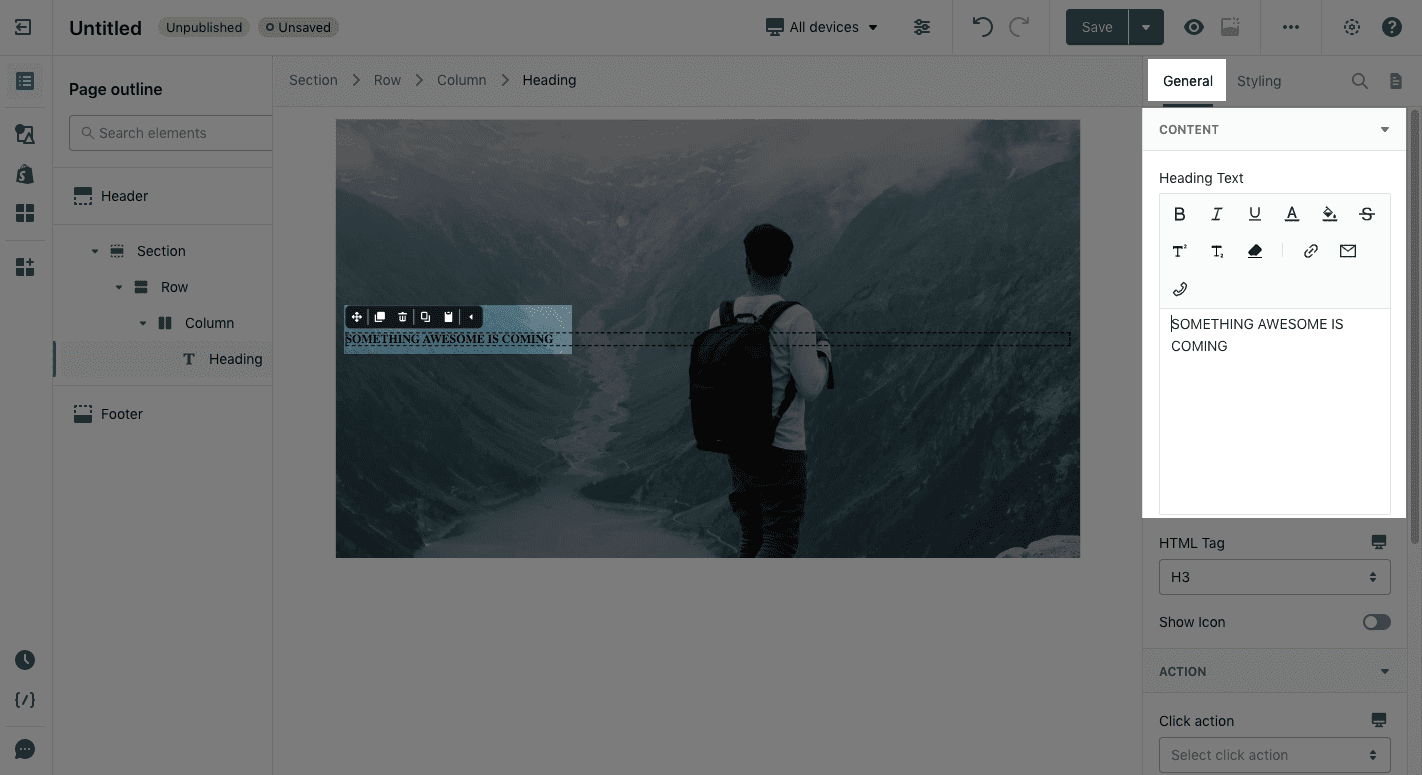Viewport: 1422px width, 775px height.
Task: Apply bold to heading text
Action: click(1179, 213)
